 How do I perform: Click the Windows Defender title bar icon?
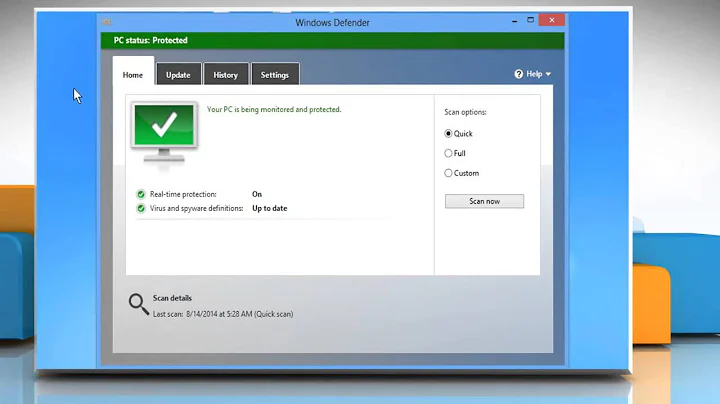[107, 22]
